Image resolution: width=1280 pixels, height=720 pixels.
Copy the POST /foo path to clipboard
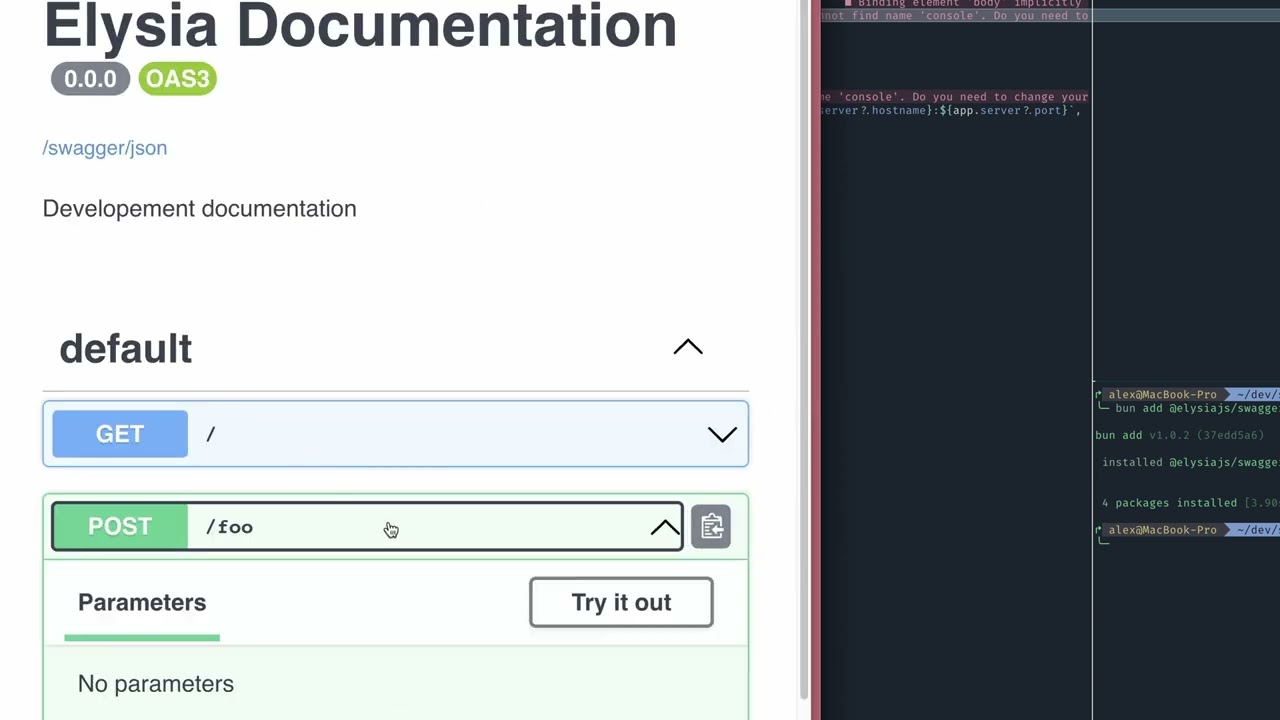click(711, 527)
